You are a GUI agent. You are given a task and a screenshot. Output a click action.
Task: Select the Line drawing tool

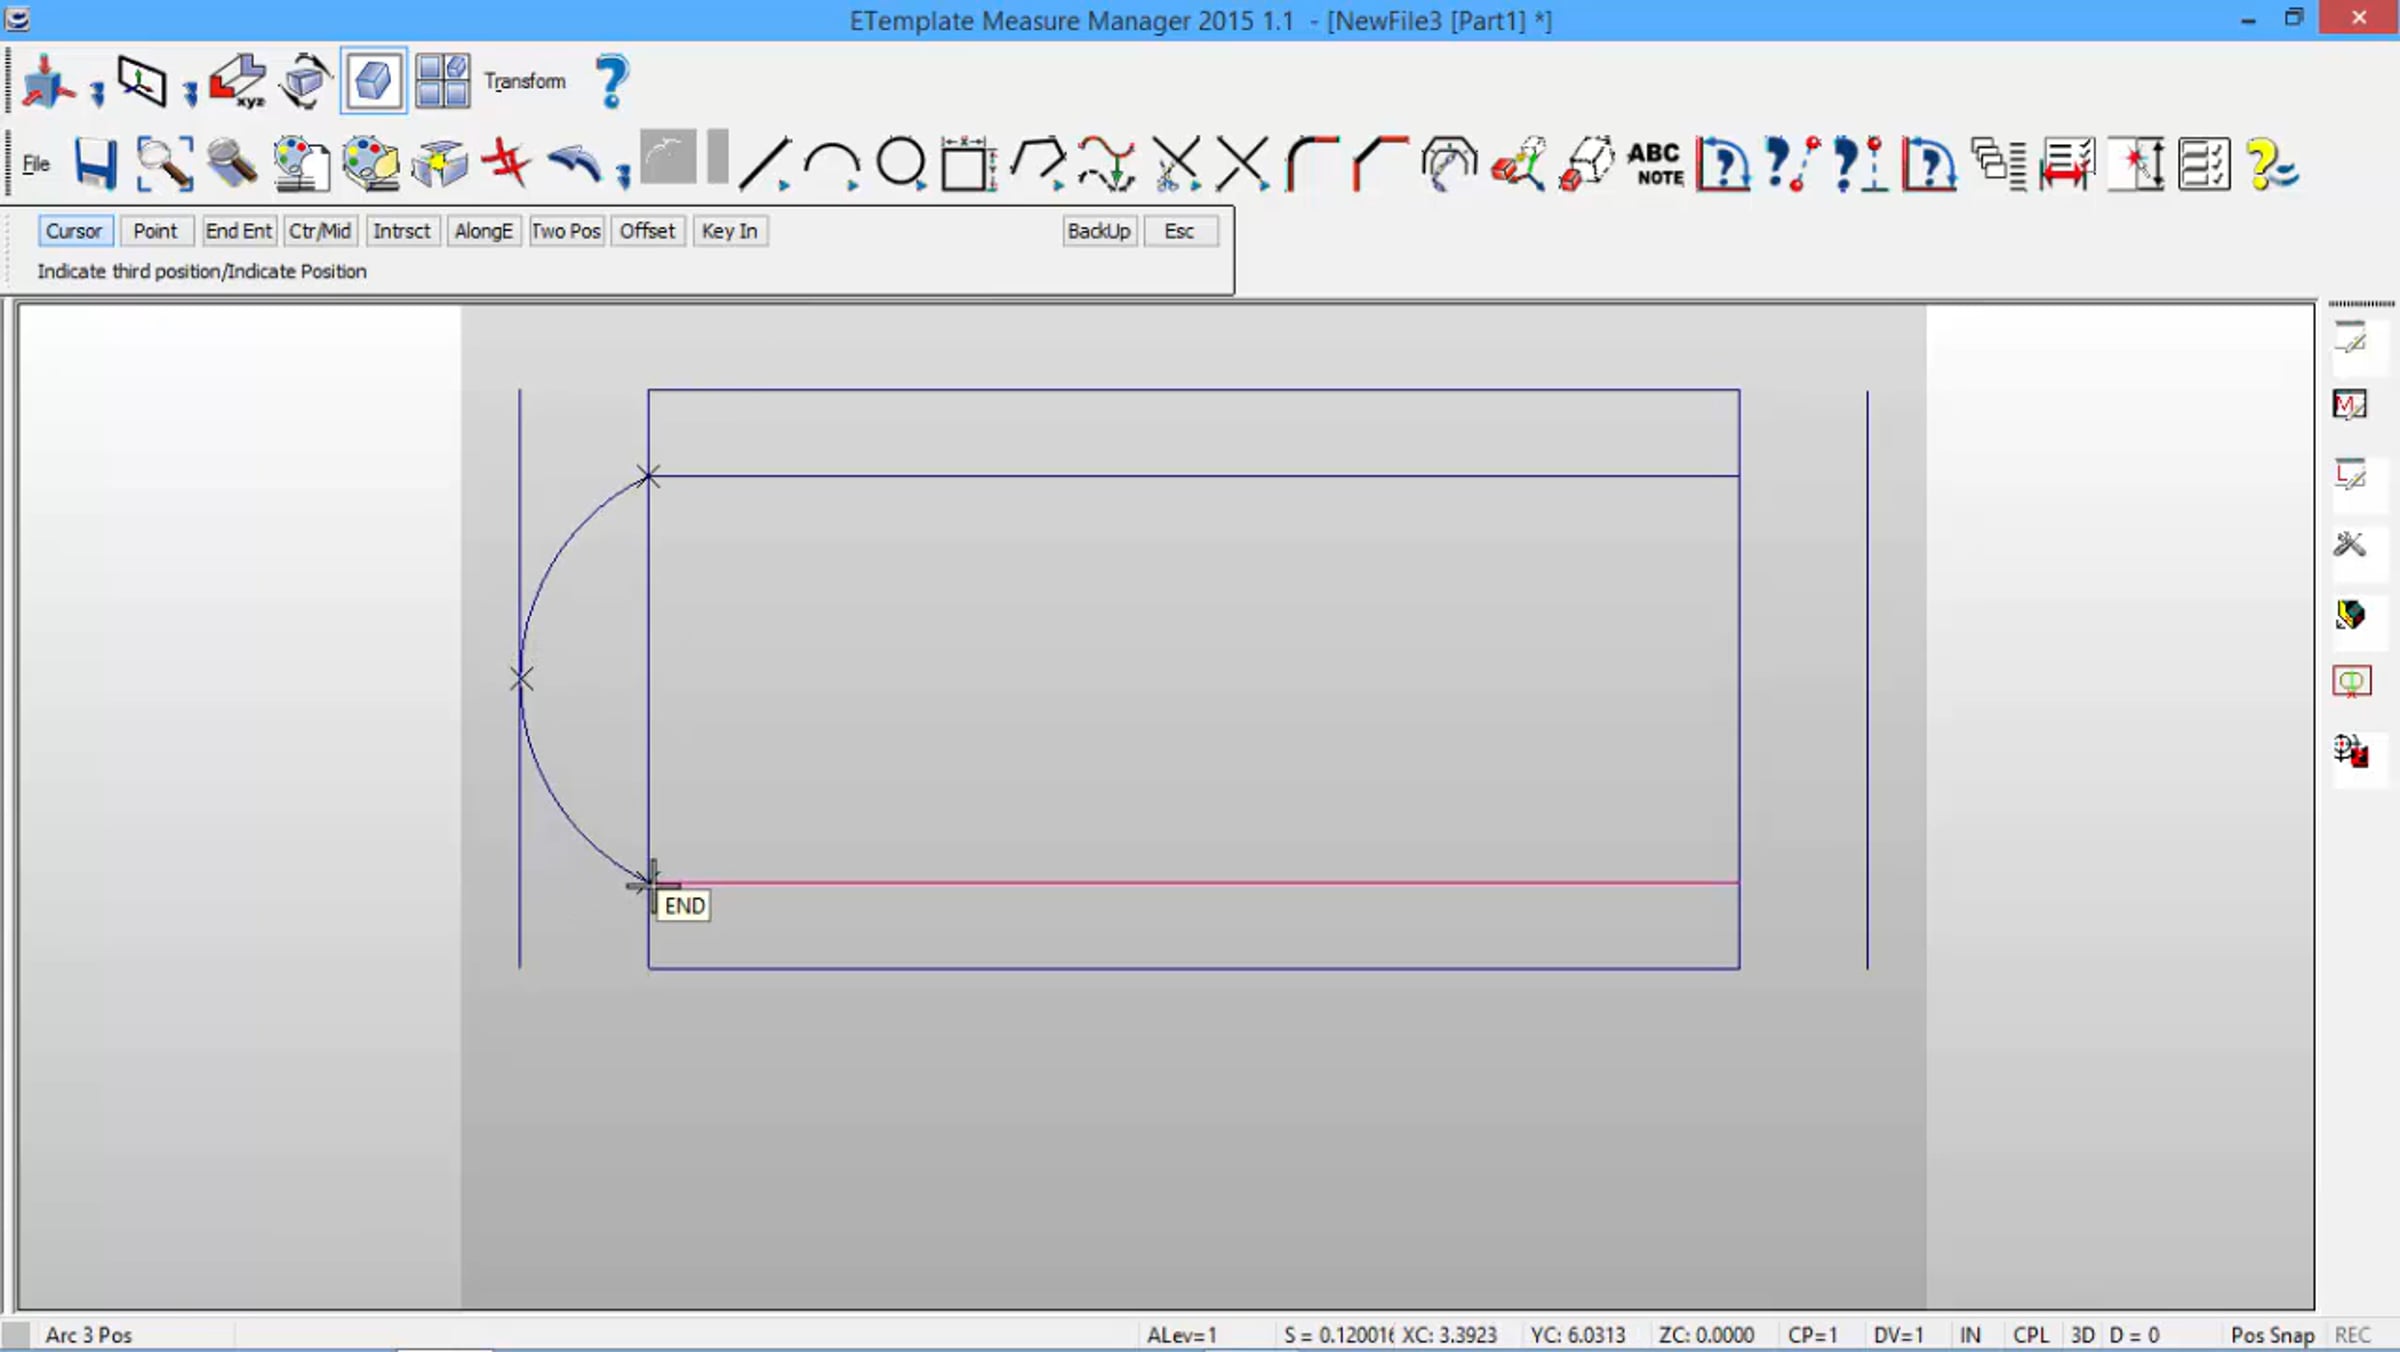point(765,163)
